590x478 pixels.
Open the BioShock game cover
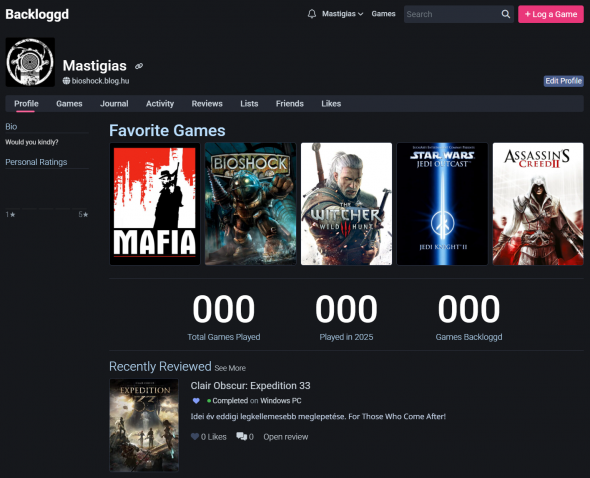click(x=251, y=204)
